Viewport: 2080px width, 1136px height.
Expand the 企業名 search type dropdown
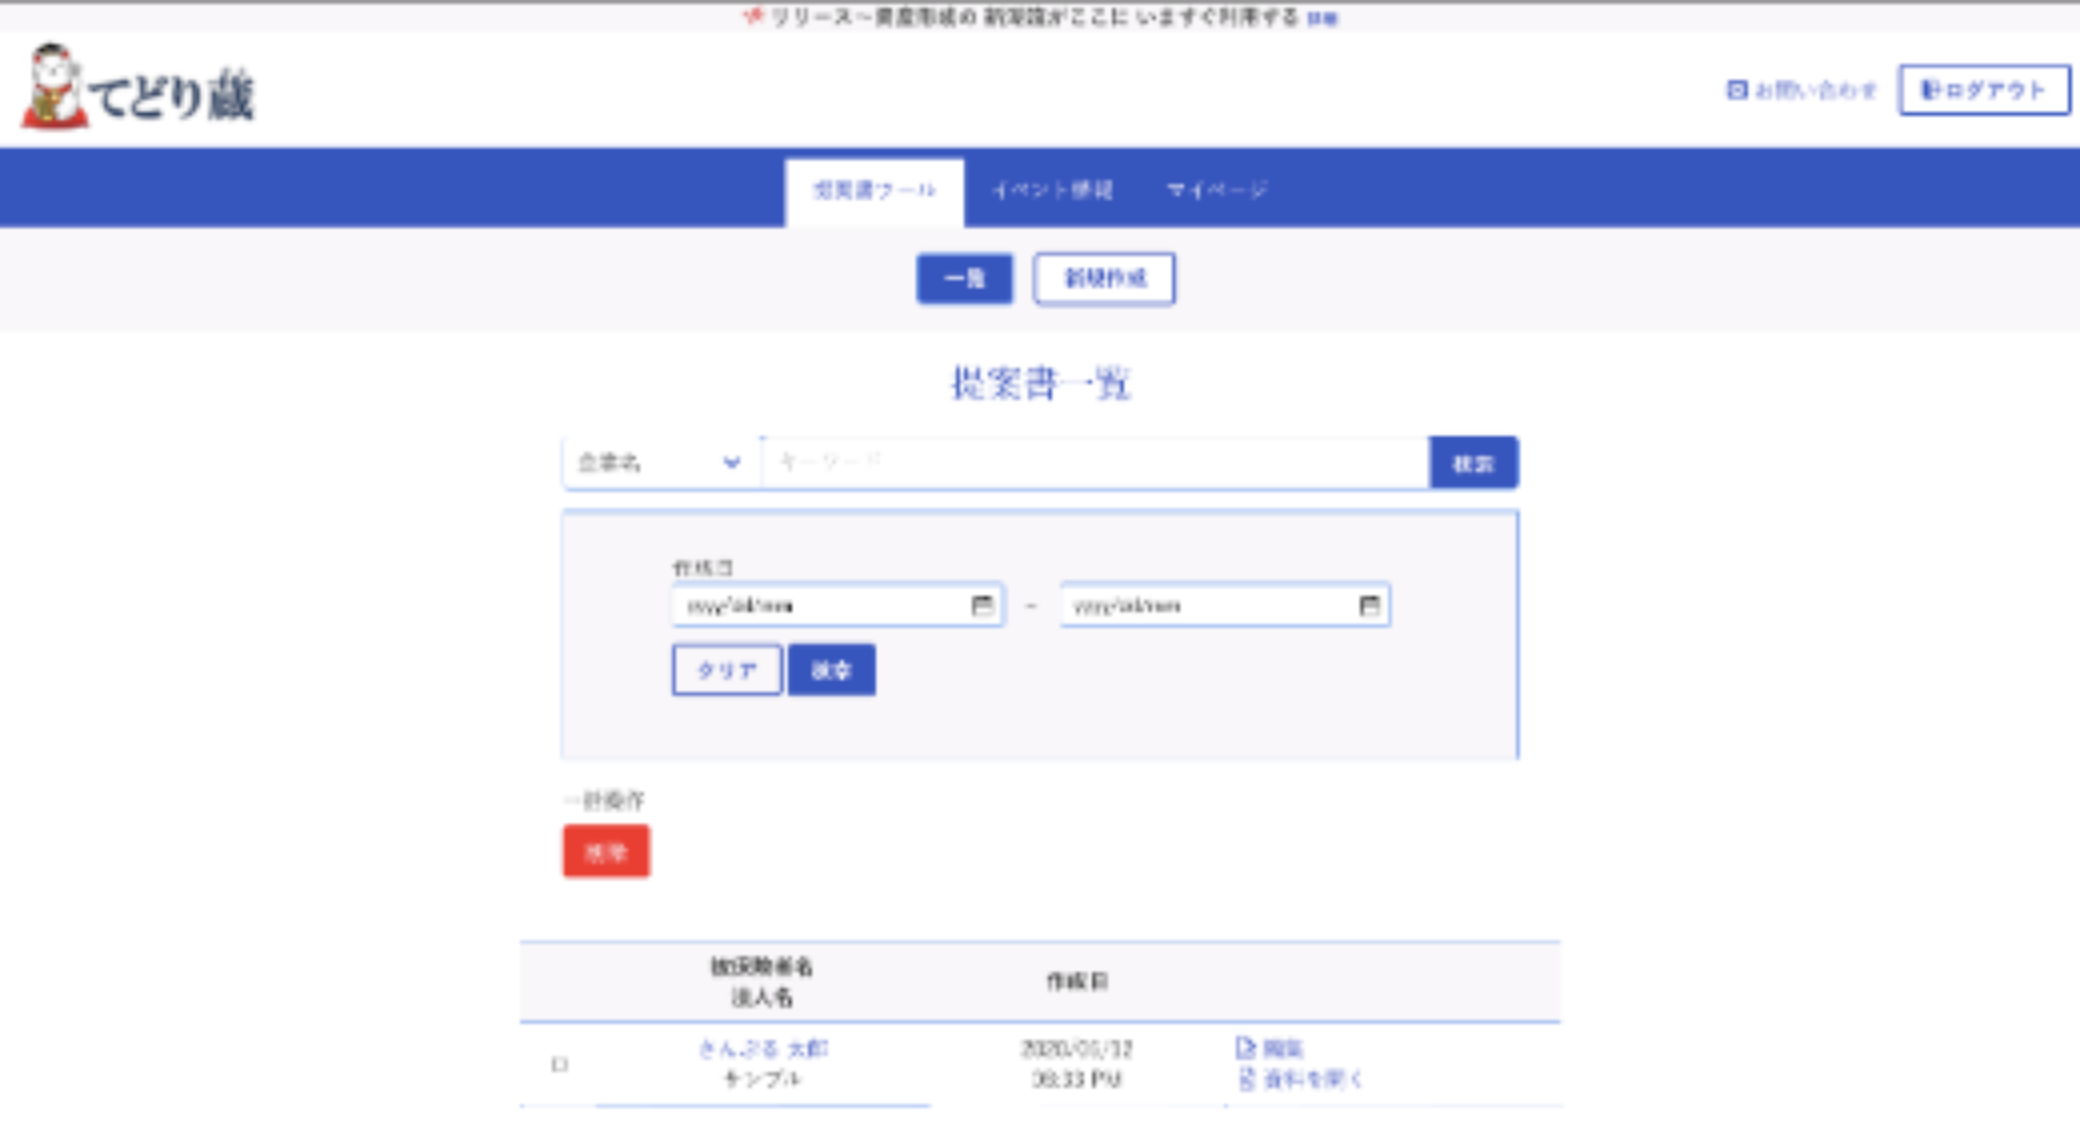coord(655,462)
